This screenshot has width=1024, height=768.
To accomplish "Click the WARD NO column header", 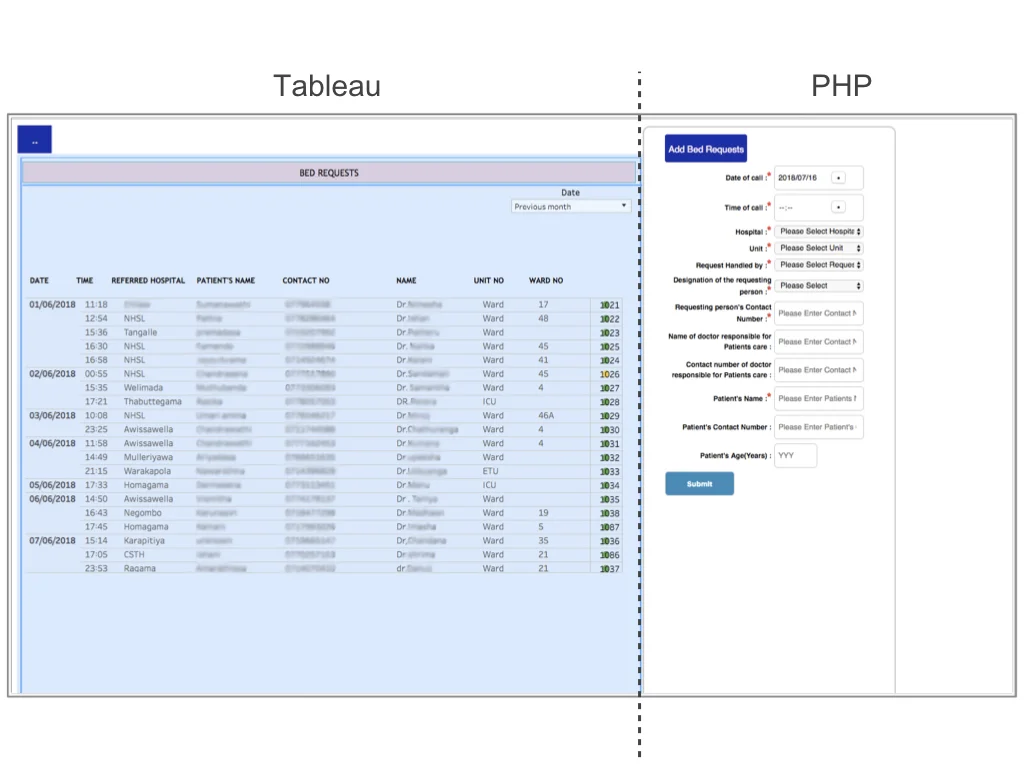I will pos(546,280).
